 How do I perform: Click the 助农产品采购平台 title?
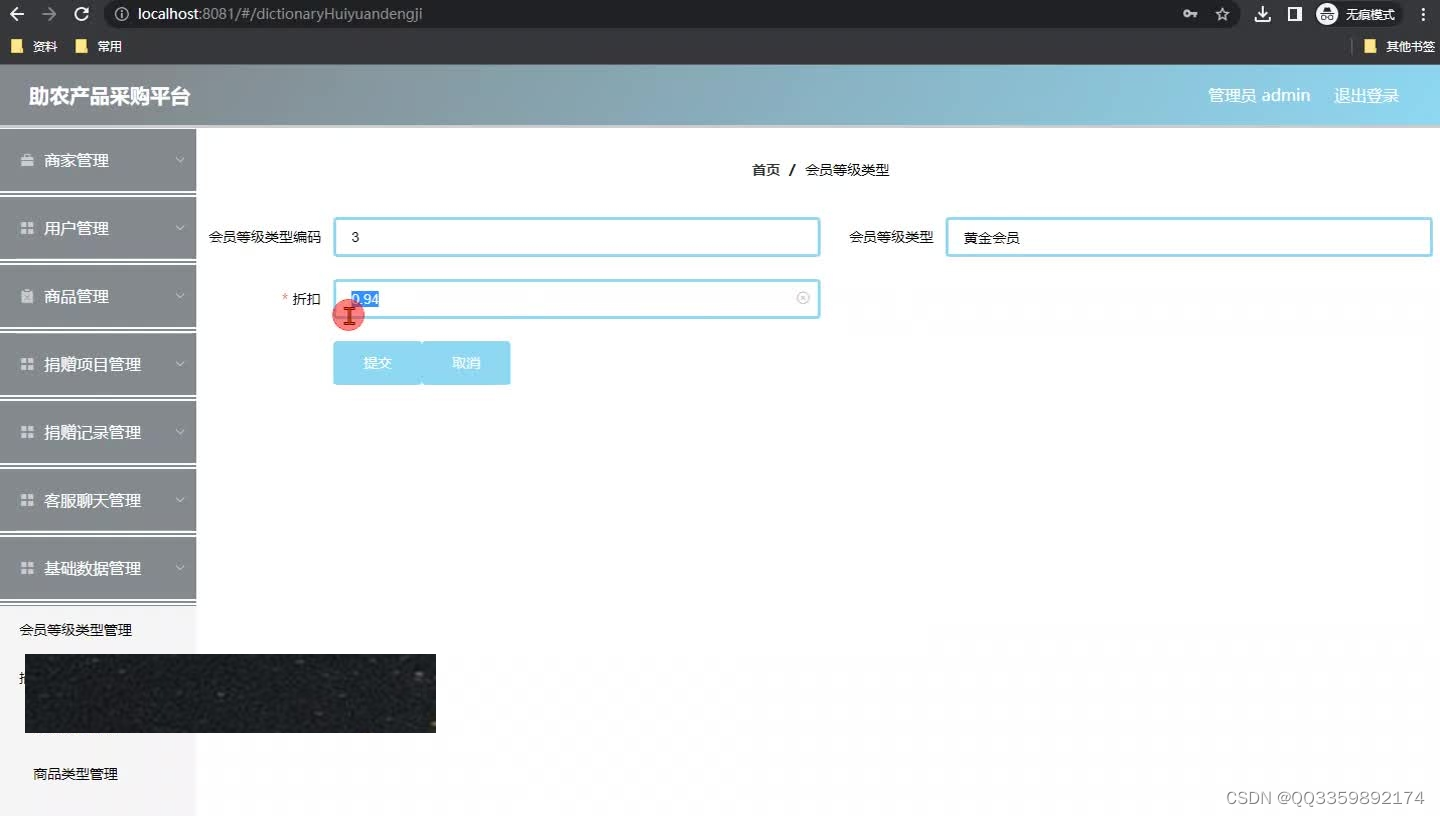coord(109,96)
